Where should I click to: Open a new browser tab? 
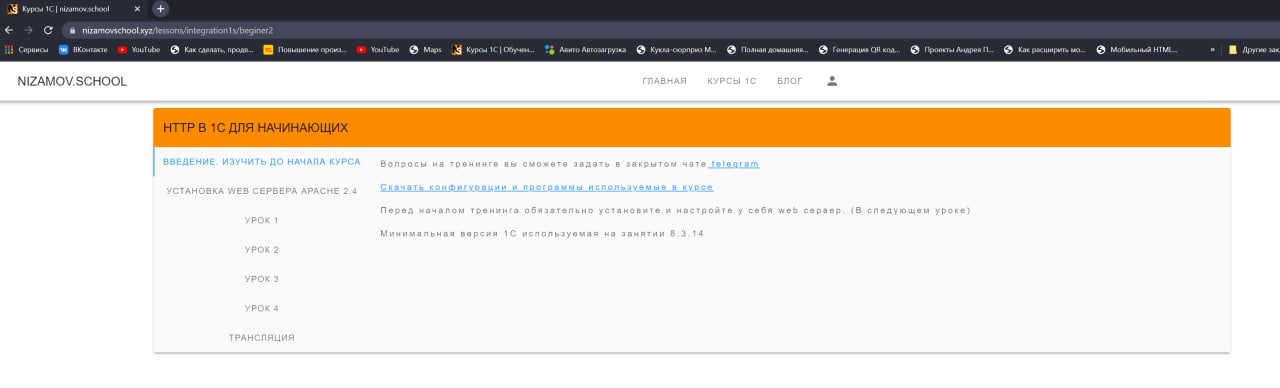point(161,8)
